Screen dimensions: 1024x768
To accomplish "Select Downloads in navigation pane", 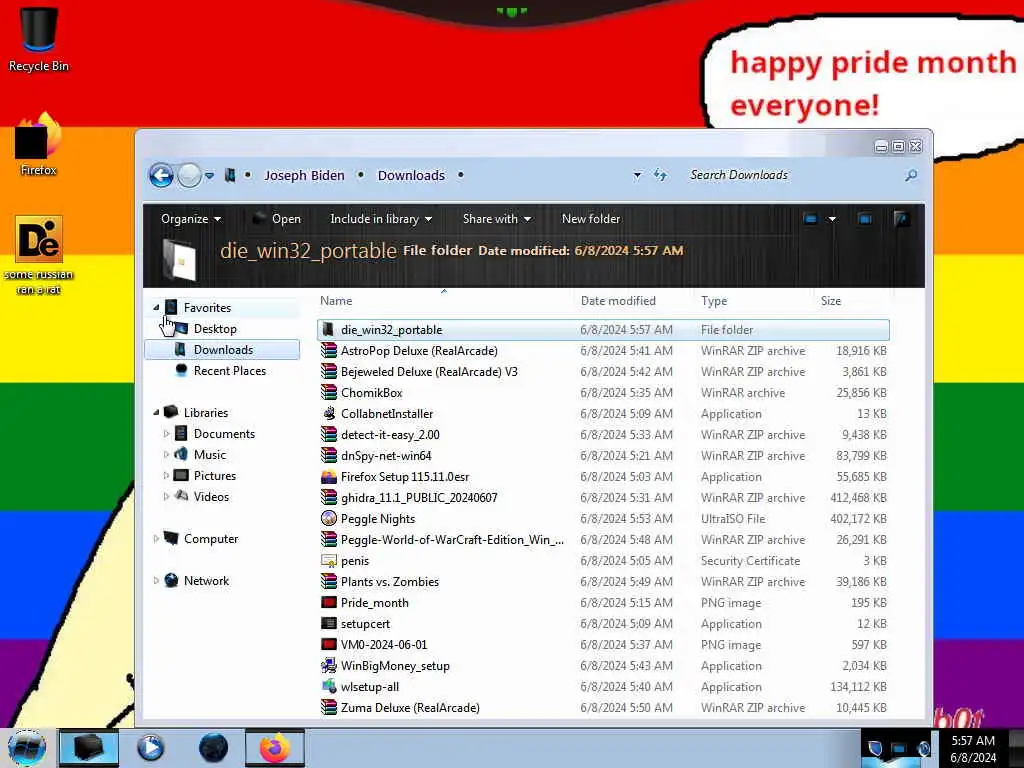I will [222, 349].
